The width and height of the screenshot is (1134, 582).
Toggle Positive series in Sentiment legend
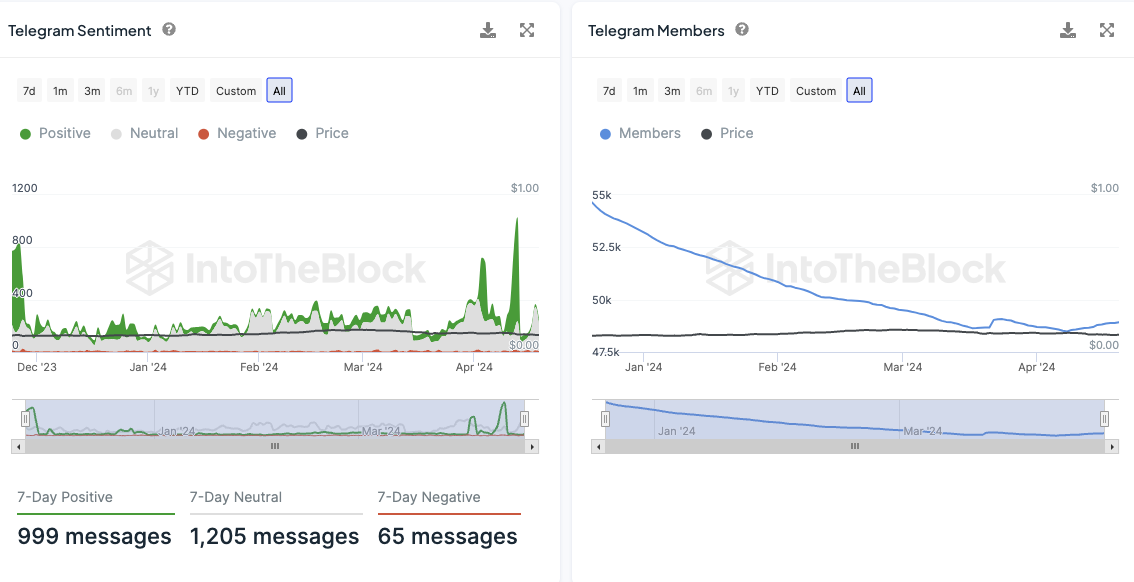(55, 134)
